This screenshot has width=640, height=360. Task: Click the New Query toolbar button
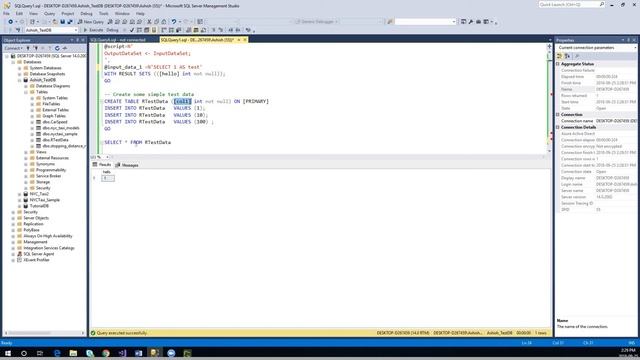click(x=91, y=22)
